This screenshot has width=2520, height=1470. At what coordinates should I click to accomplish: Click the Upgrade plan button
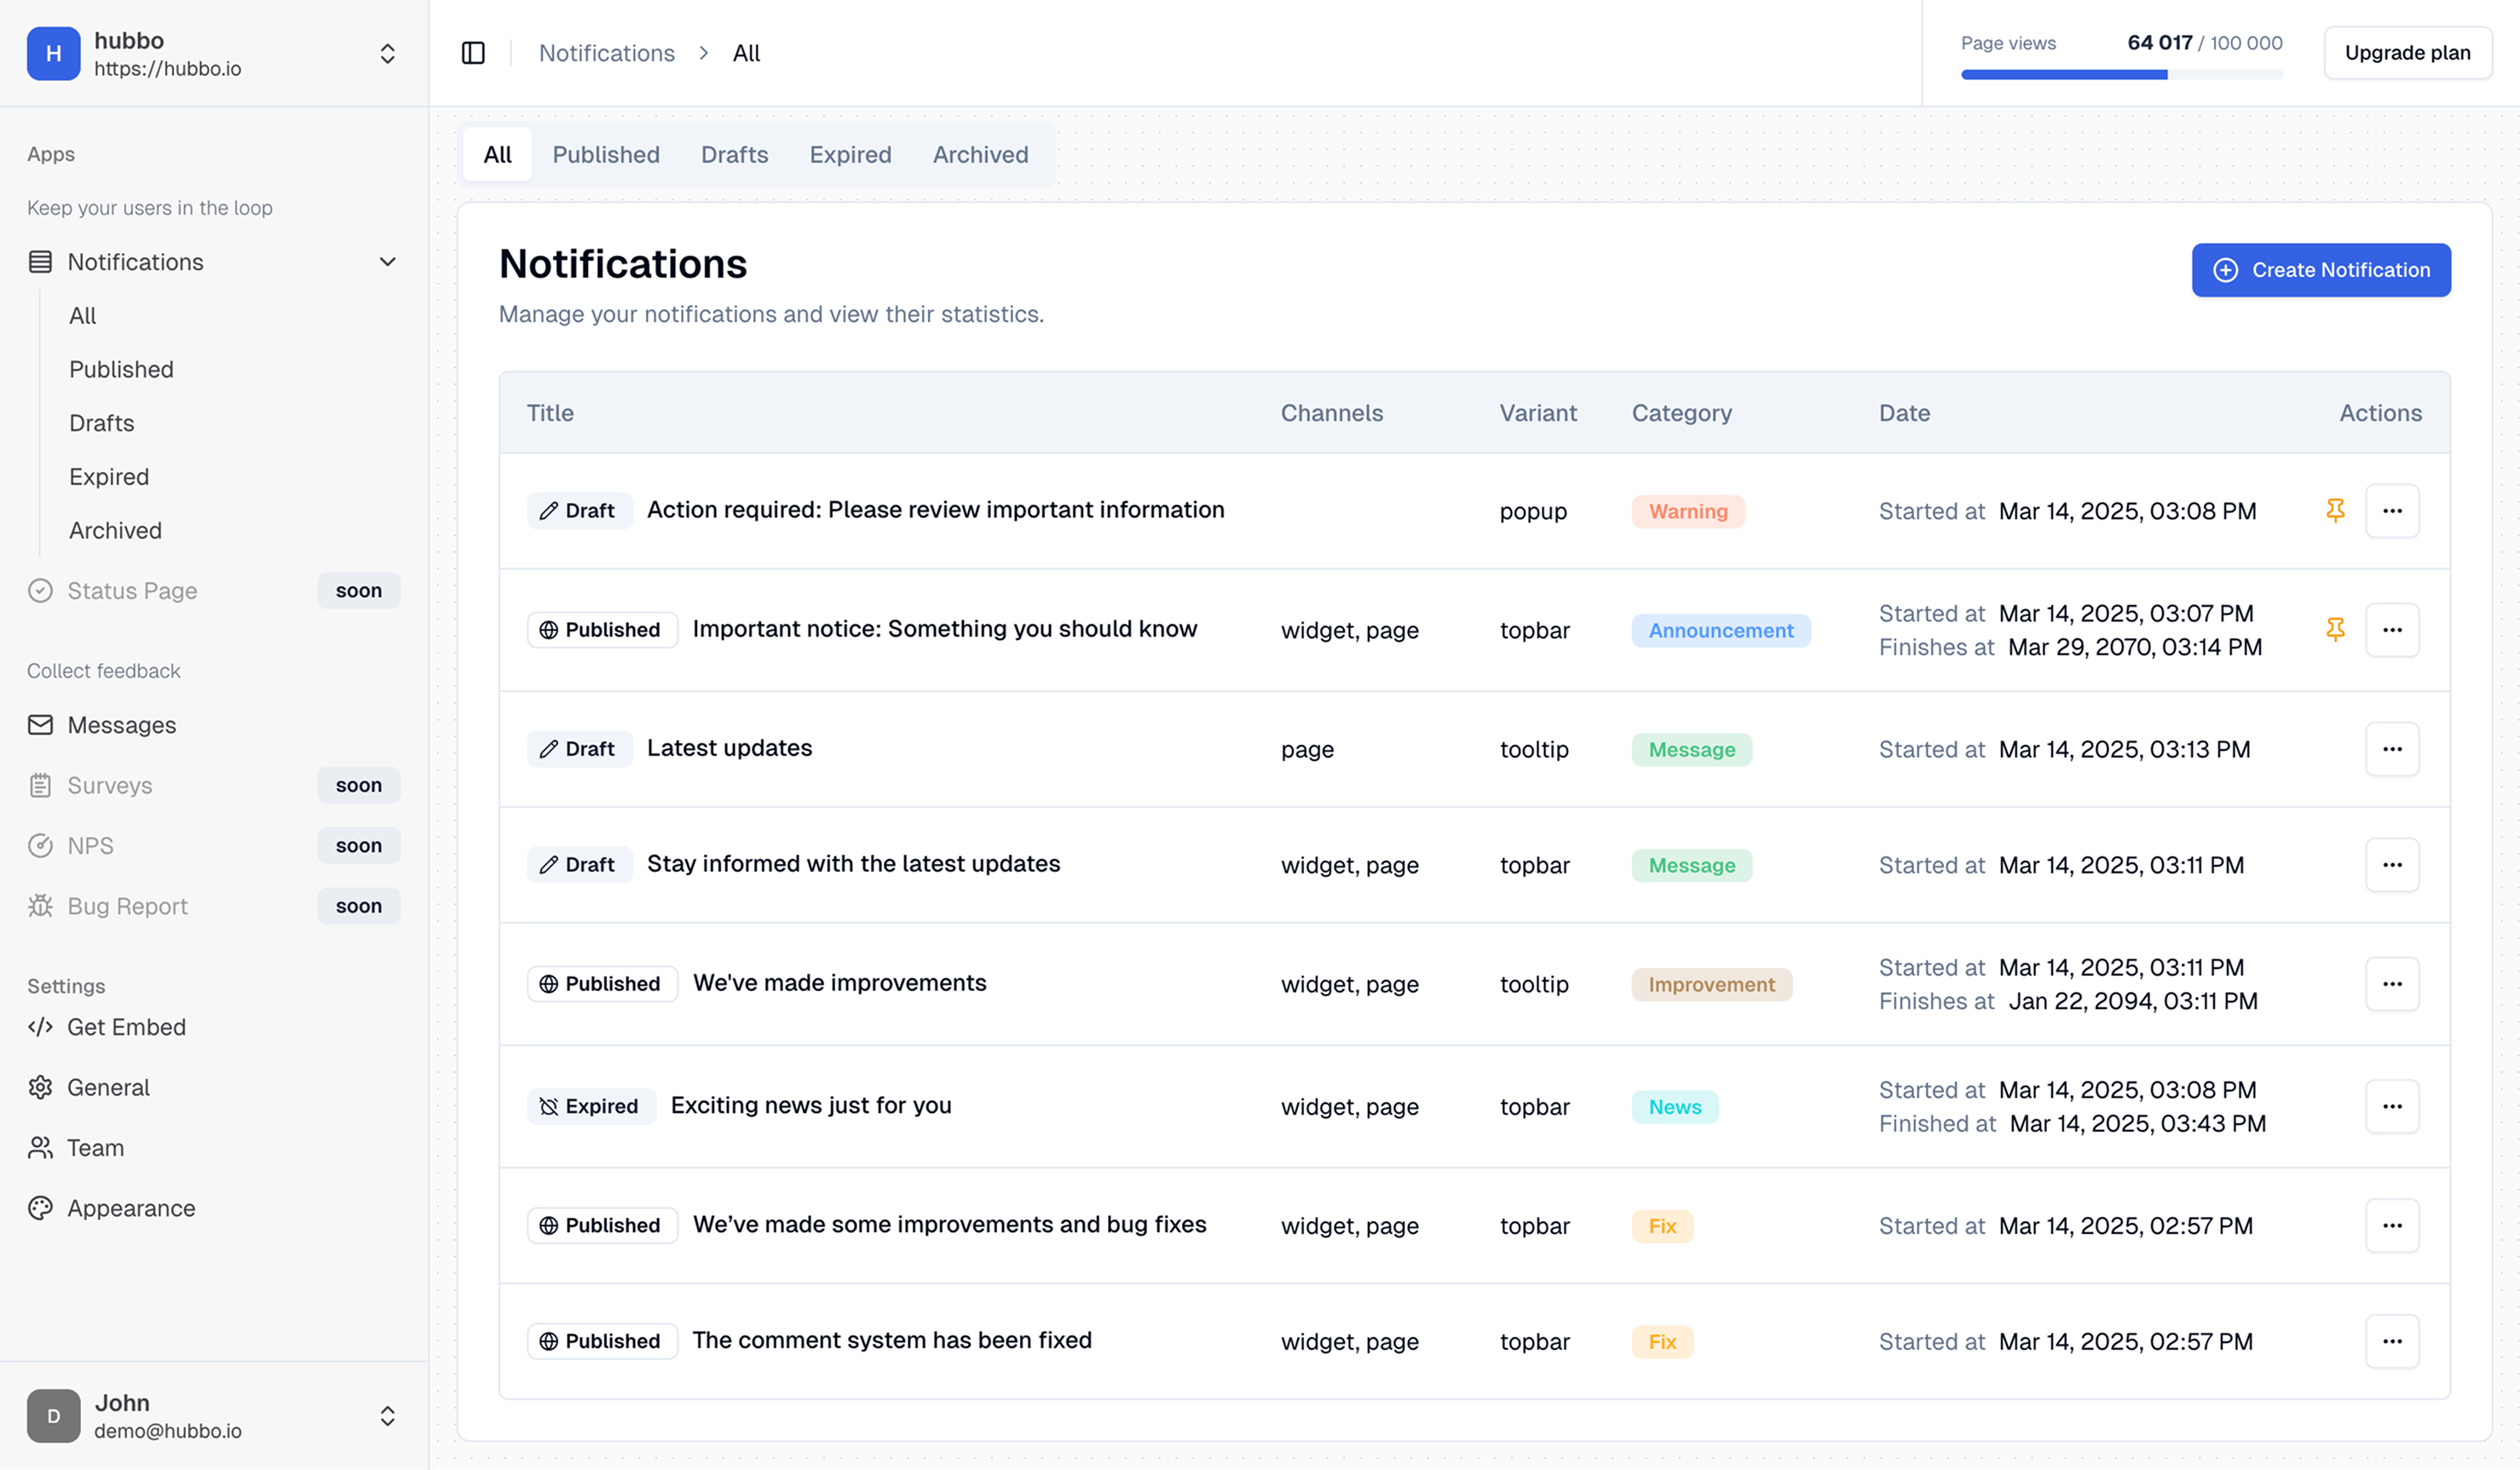click(x=2407, y=53)
